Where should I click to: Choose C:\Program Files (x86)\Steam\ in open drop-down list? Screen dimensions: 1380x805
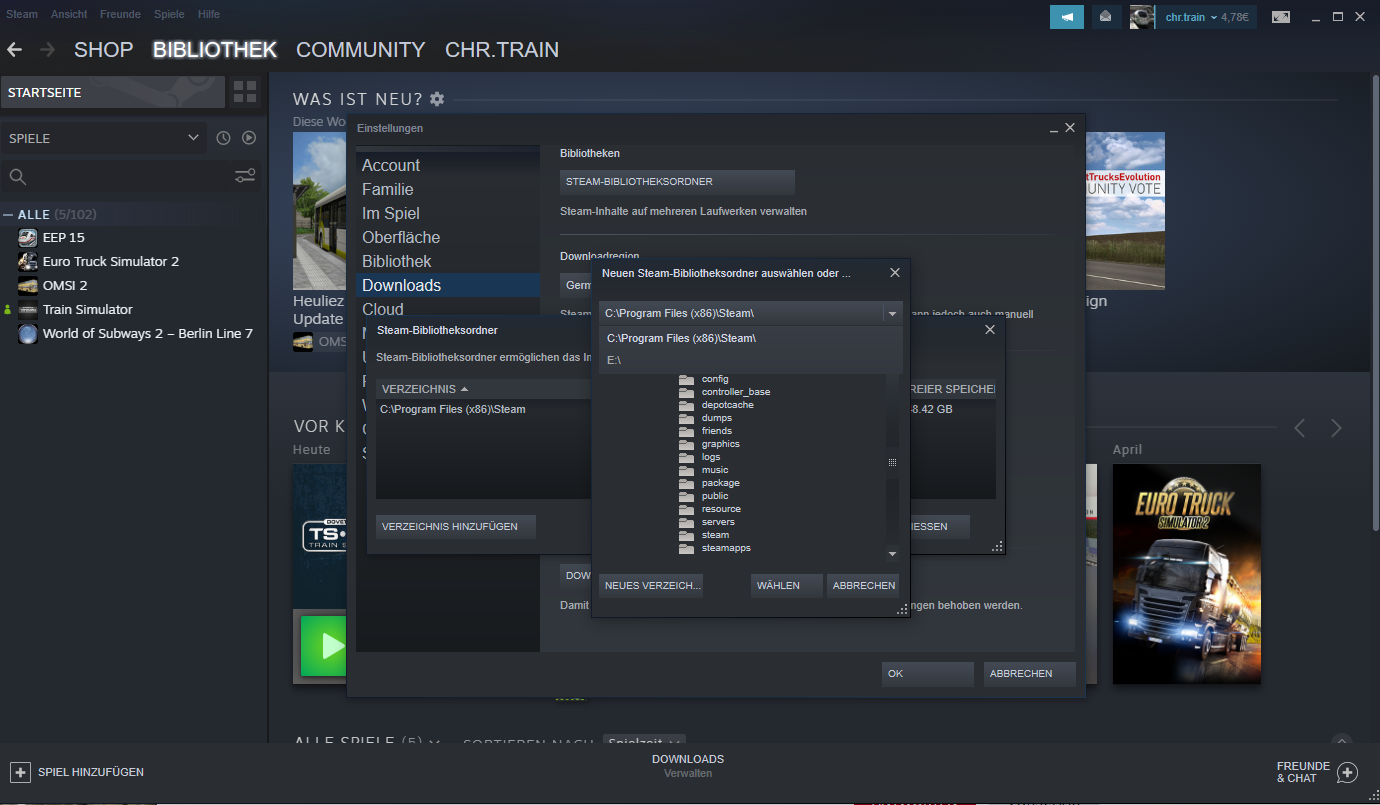click(750, 338)
